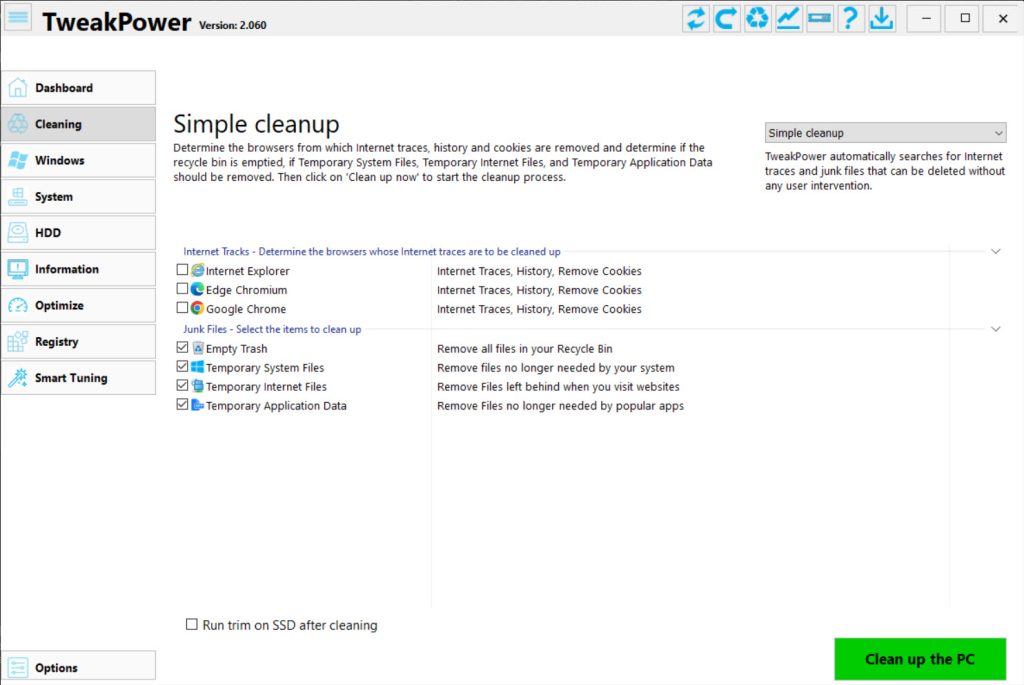
Task: Click 'Remove Files no longer needed by popular apps'
Action: (560, 406)
